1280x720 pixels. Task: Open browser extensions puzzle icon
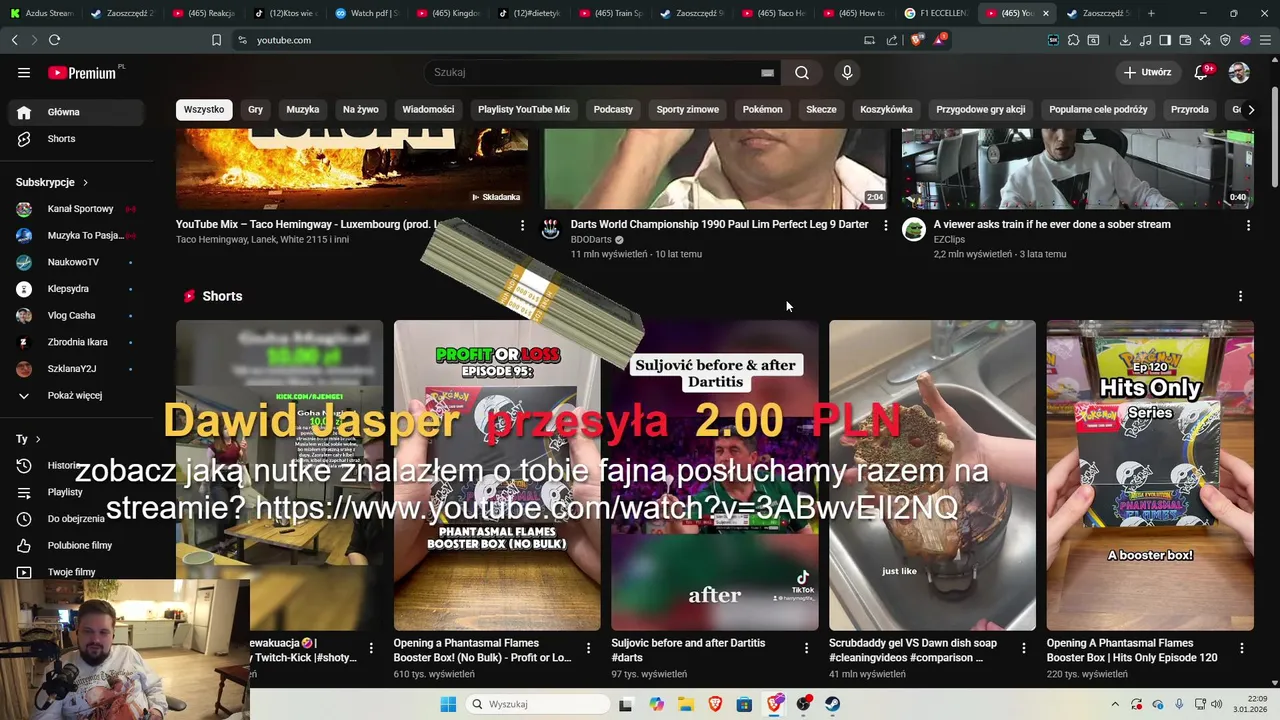tap(1073, 40)
